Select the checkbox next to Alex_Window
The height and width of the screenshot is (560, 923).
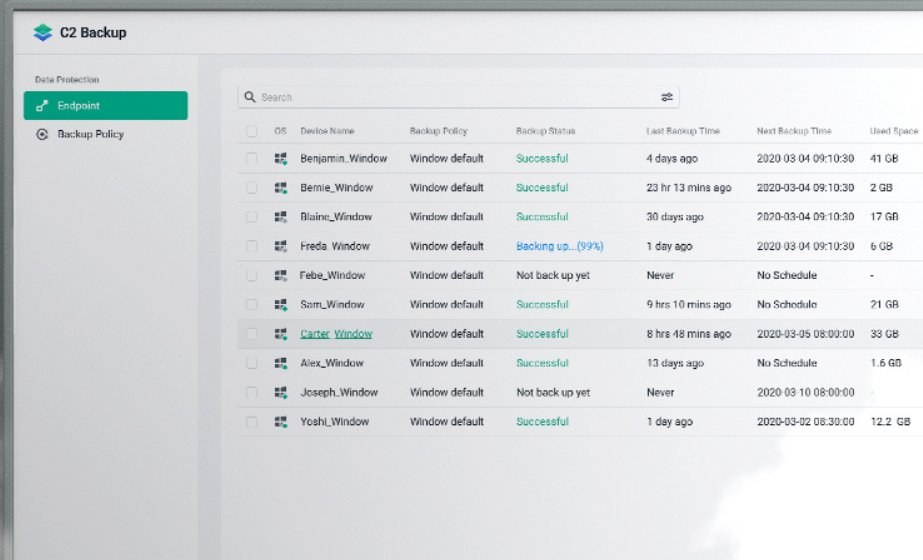(x=251, y=363)
